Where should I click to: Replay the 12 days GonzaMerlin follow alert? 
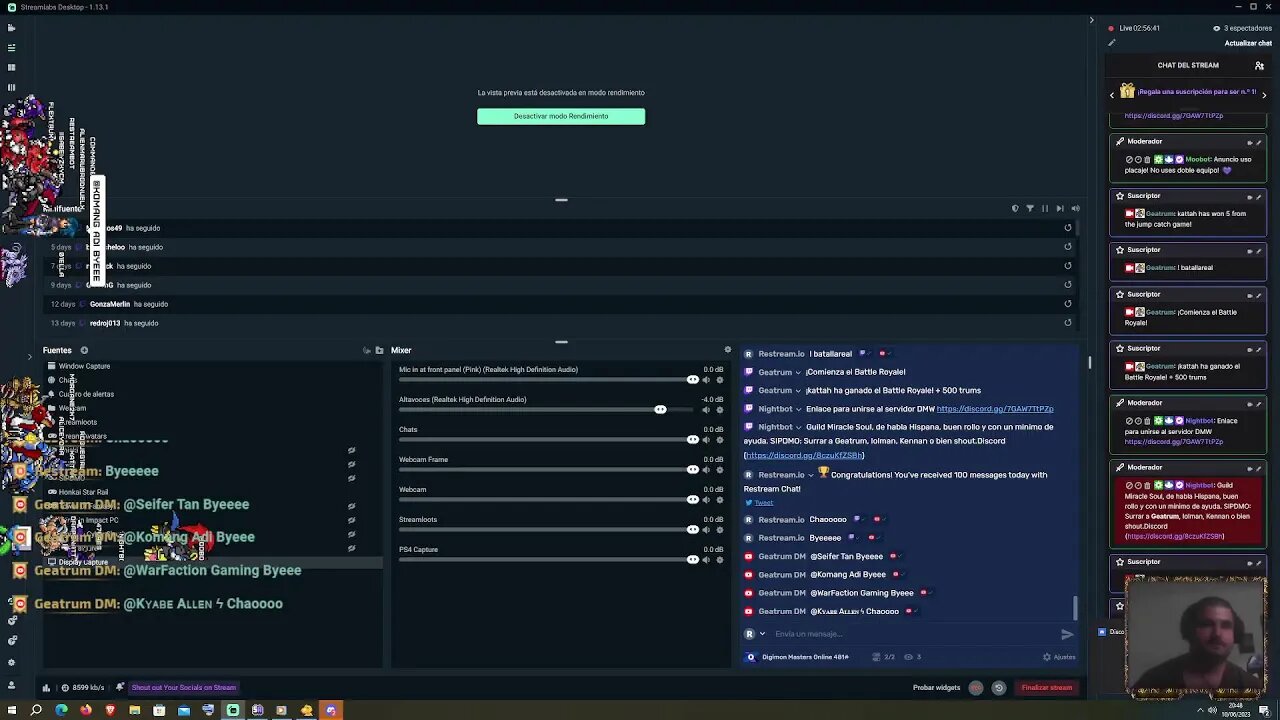tap(1067, 304)
